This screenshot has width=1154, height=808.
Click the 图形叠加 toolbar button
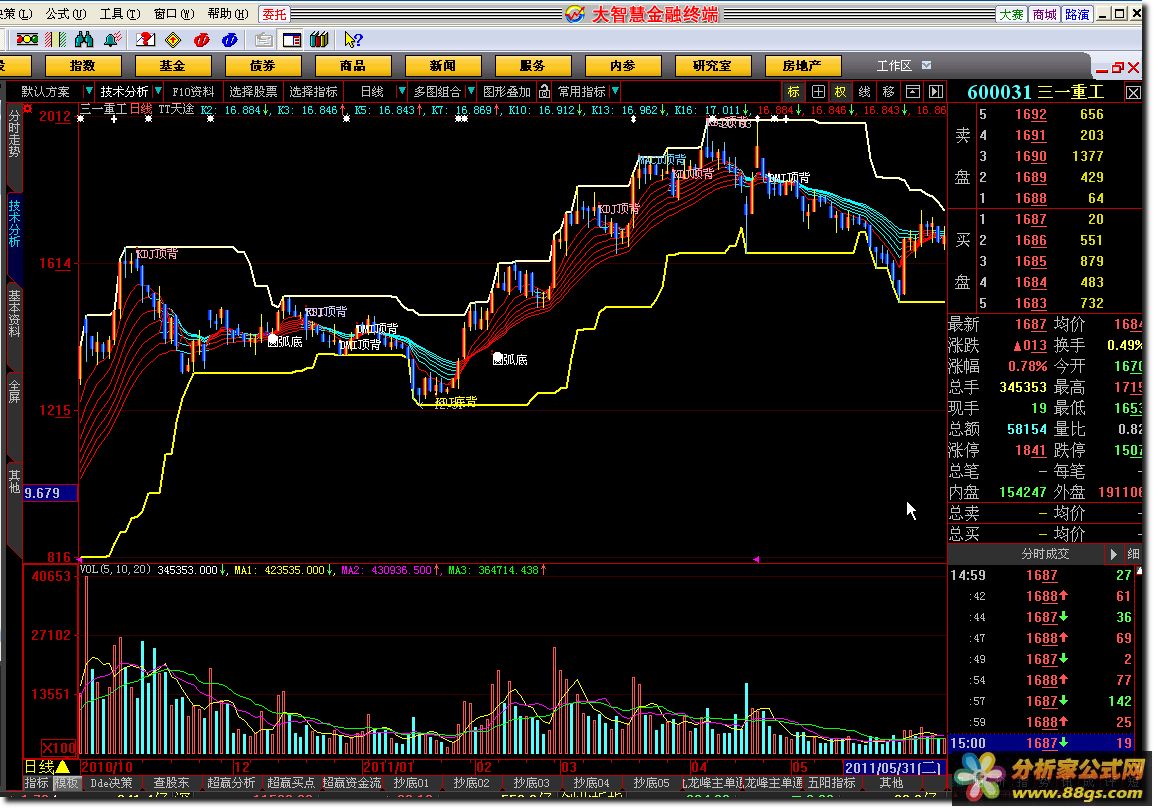point(507,91)
